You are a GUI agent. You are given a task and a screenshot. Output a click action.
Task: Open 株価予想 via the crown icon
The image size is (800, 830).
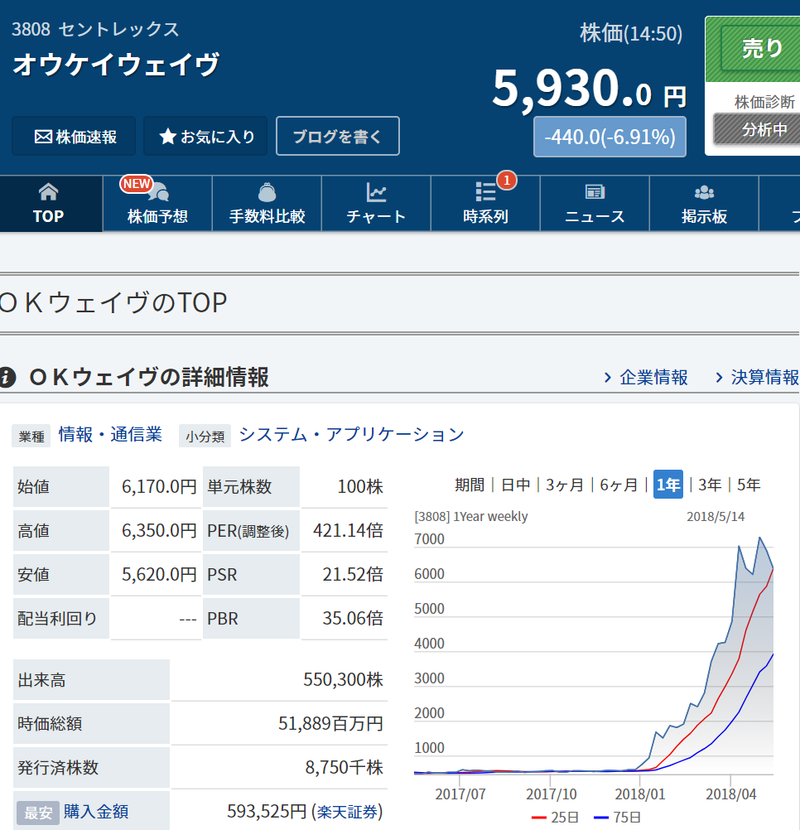(x=158, y=192)
